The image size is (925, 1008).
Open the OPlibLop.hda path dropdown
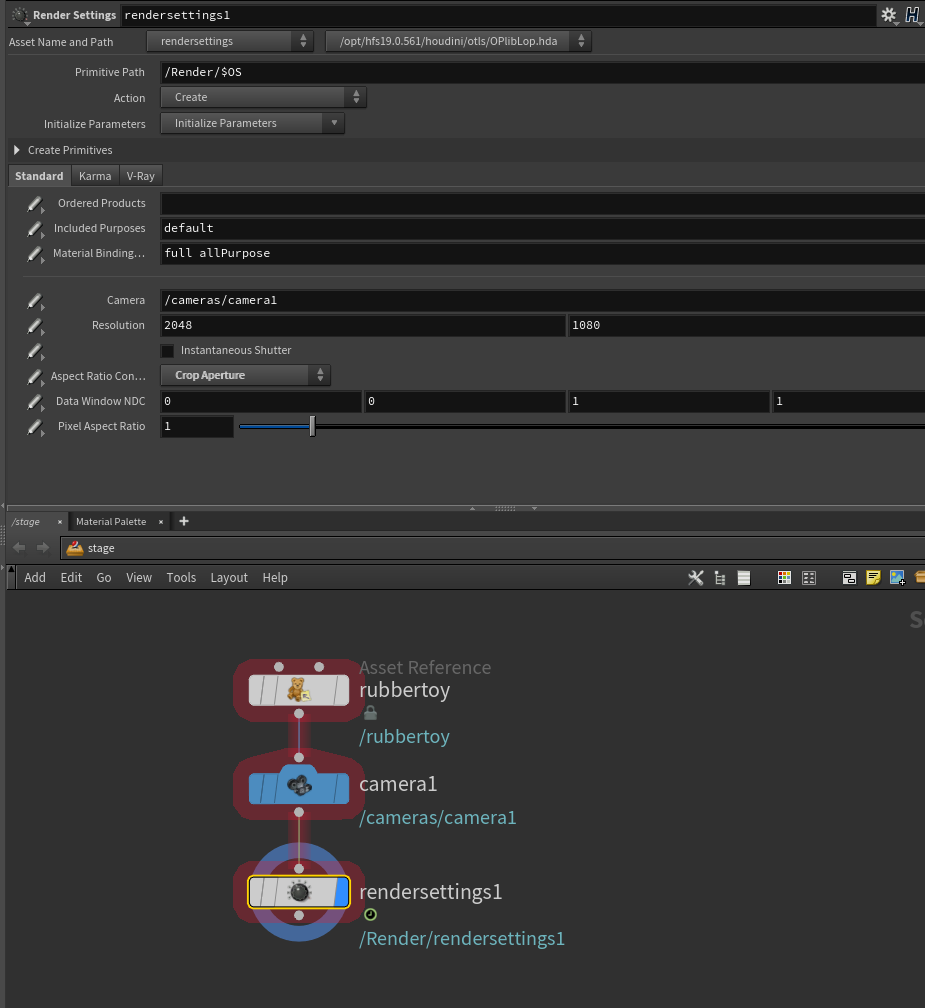[458, 41]
